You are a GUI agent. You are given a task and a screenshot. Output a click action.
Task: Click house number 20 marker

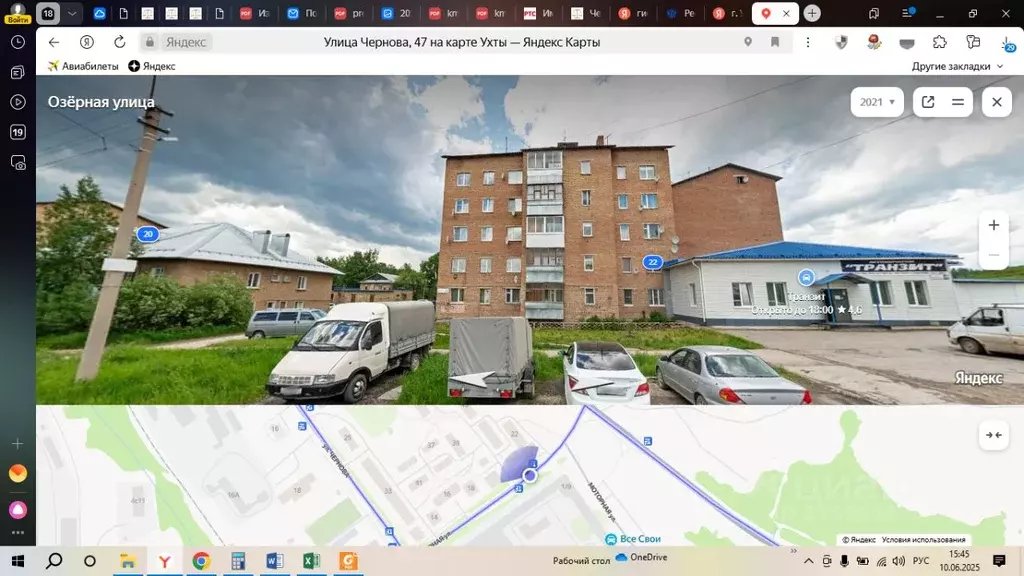pyautogui.click(x=148, y=234)
